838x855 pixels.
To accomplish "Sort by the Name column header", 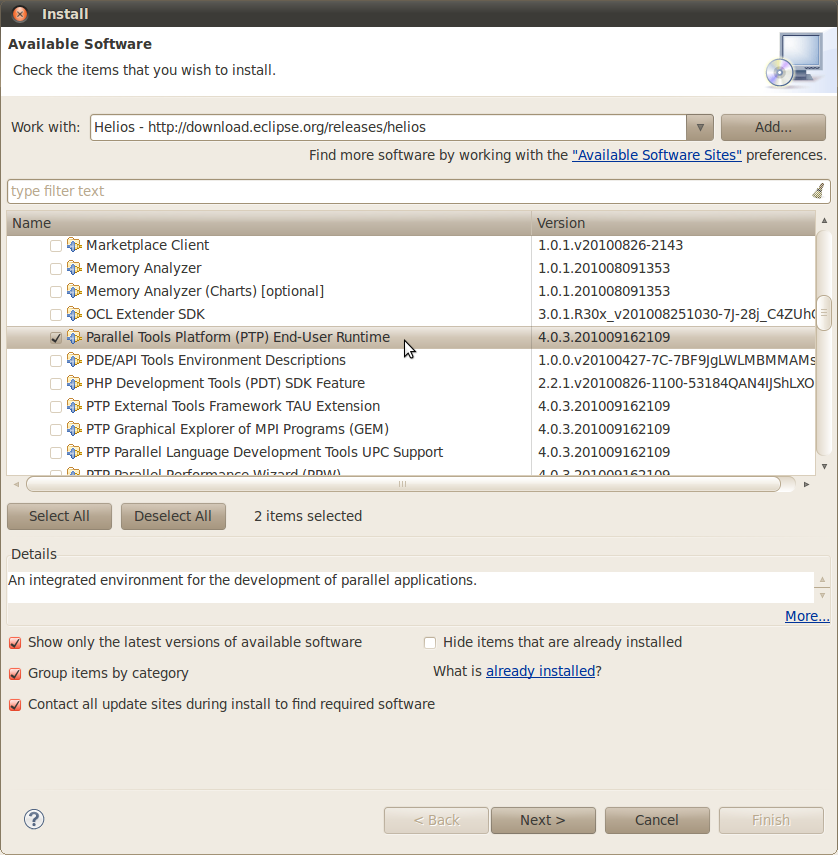I will pos(269,223).
